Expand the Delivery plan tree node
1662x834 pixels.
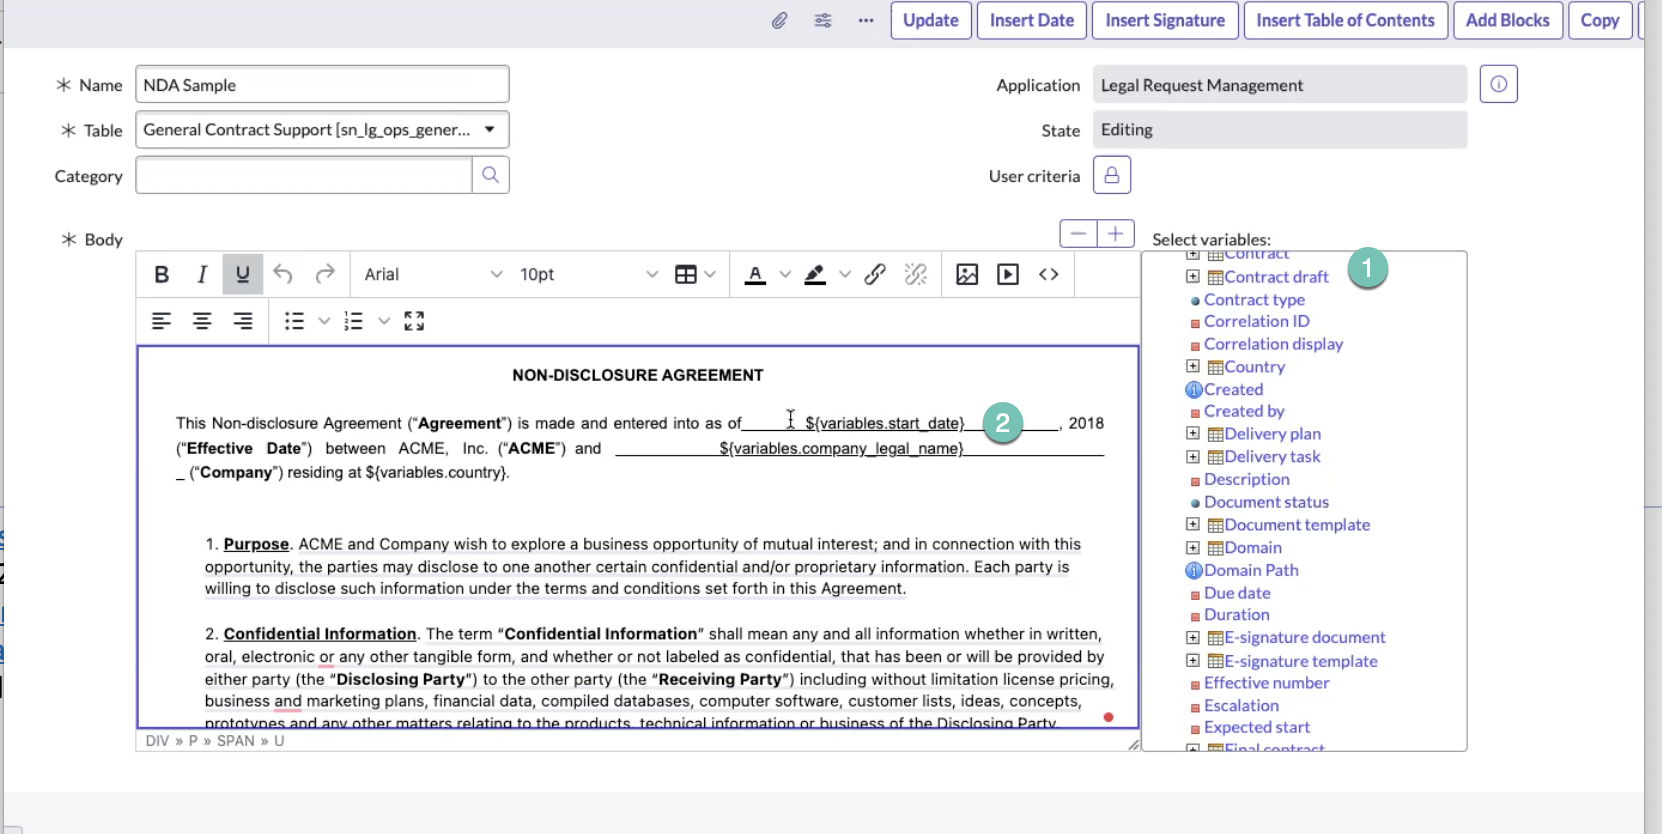click(1193, 433)
